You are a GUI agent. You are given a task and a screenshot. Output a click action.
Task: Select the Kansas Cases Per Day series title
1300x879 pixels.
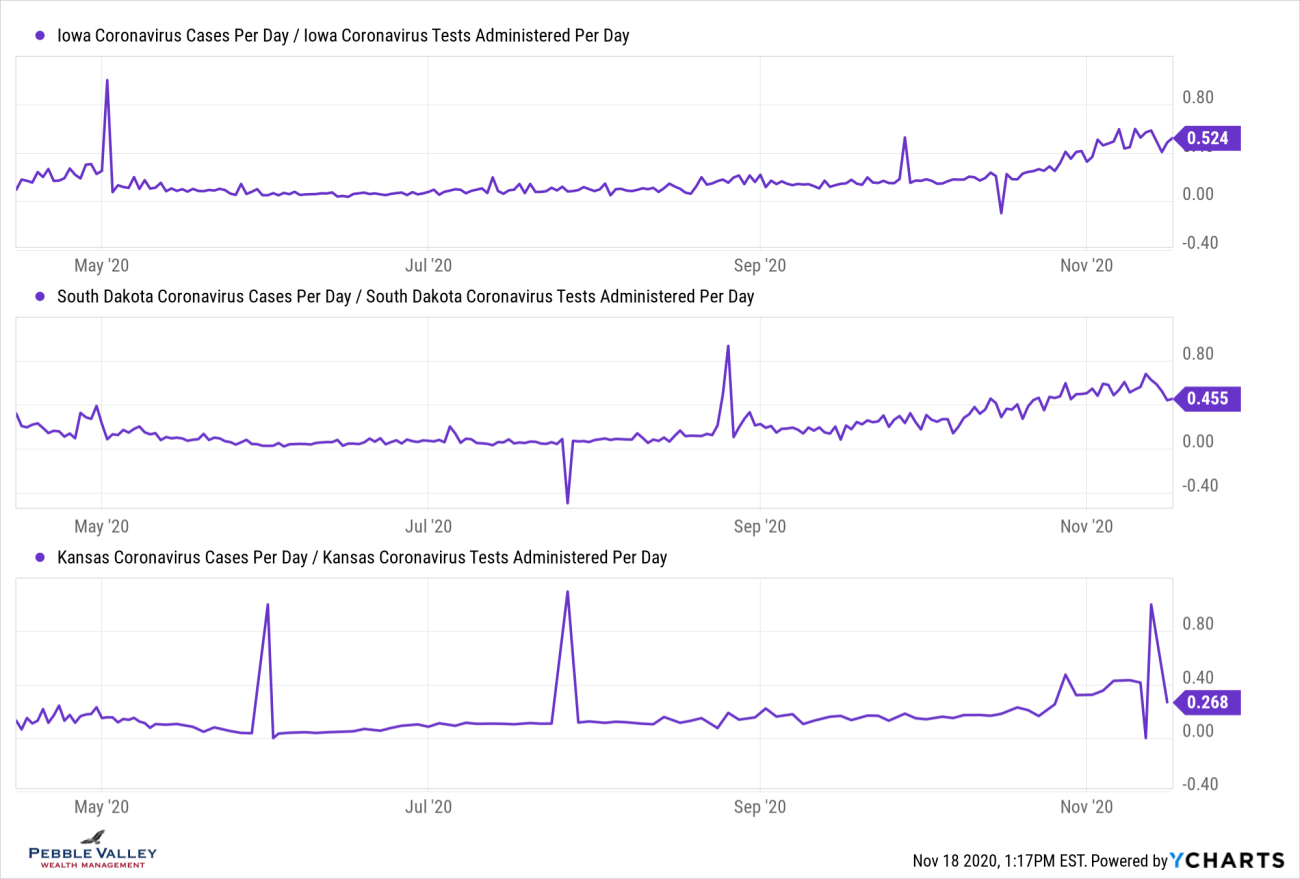[x=361, y=557]
